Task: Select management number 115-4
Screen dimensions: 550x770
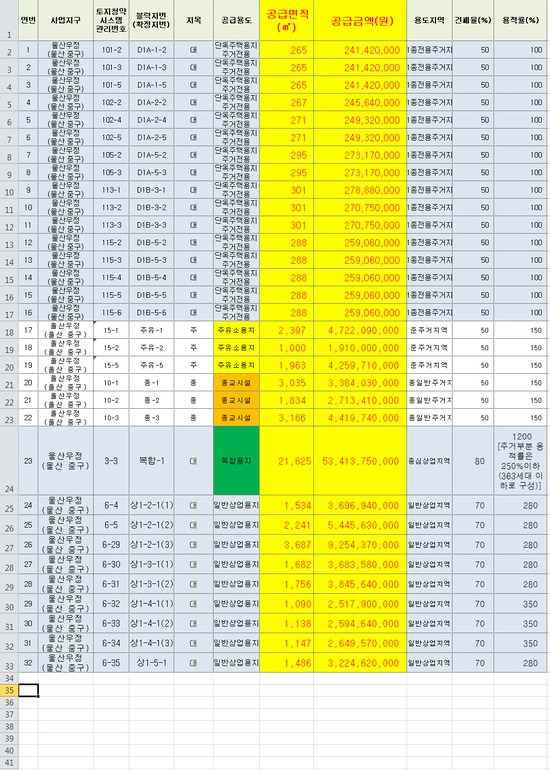Action: coord(111,278)
